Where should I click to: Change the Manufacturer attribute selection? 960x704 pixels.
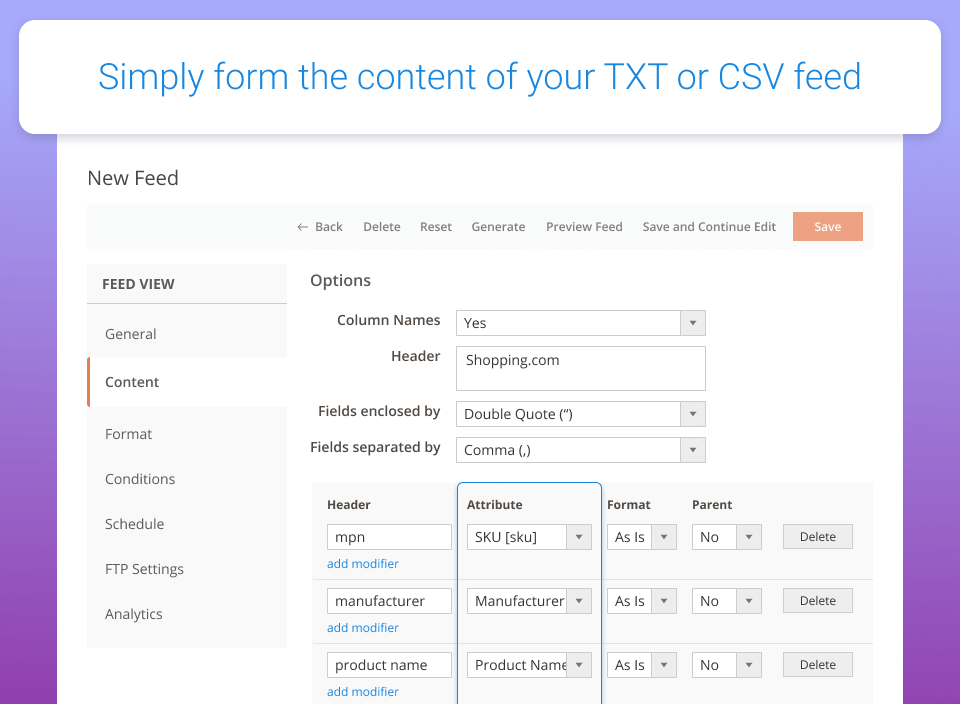578,600
